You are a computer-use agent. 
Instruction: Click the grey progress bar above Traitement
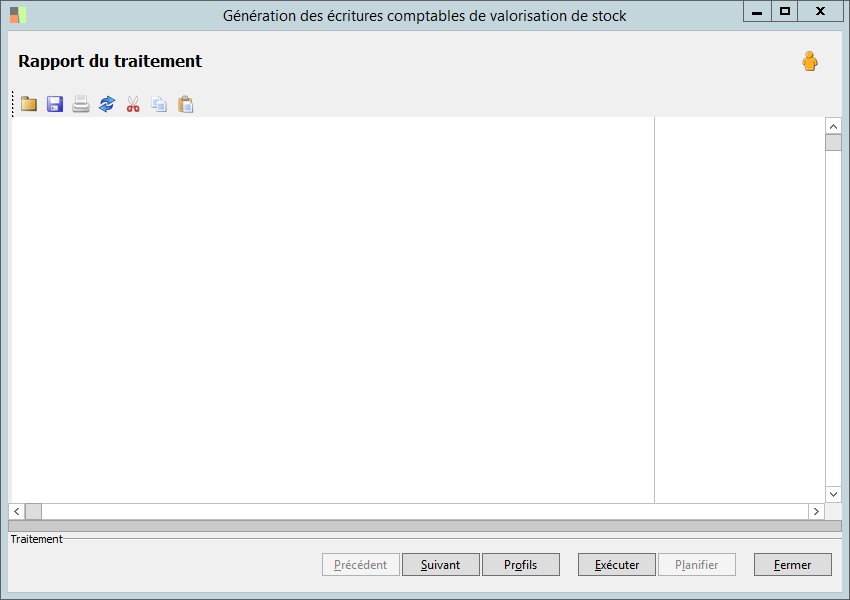click(425, 526)
